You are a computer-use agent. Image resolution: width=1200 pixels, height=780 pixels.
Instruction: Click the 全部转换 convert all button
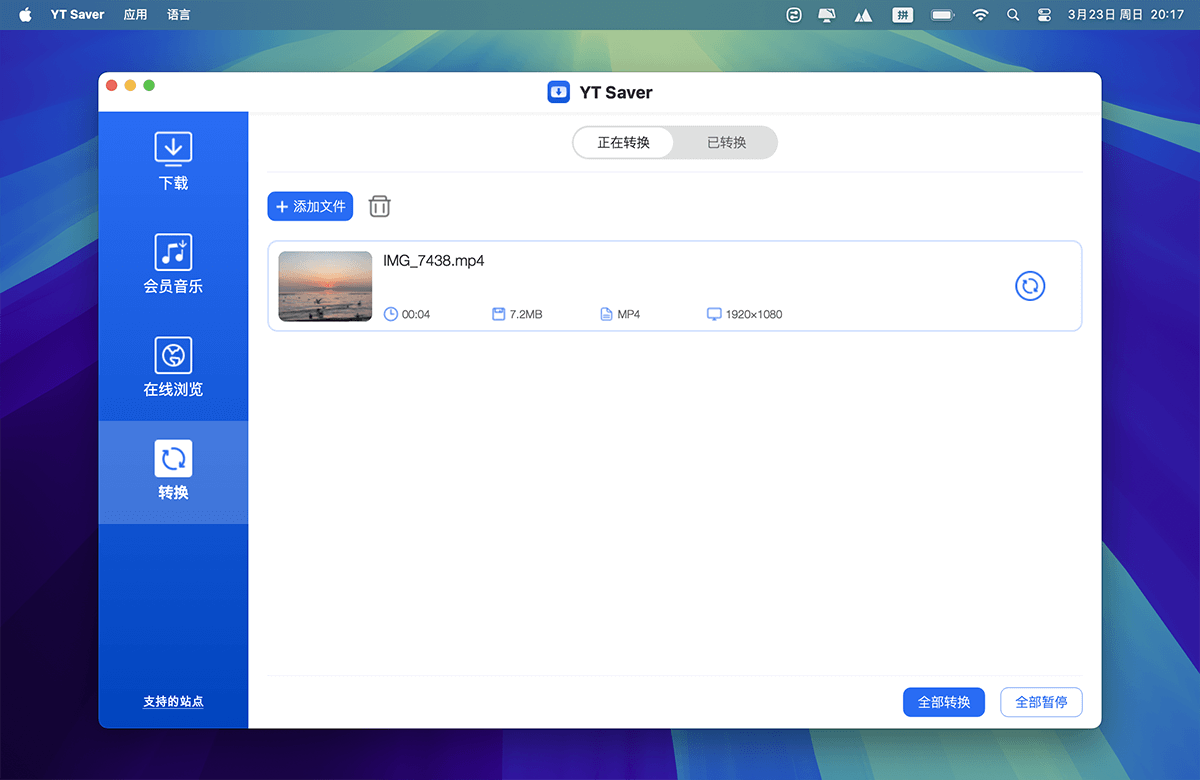(x=944, y=702)
